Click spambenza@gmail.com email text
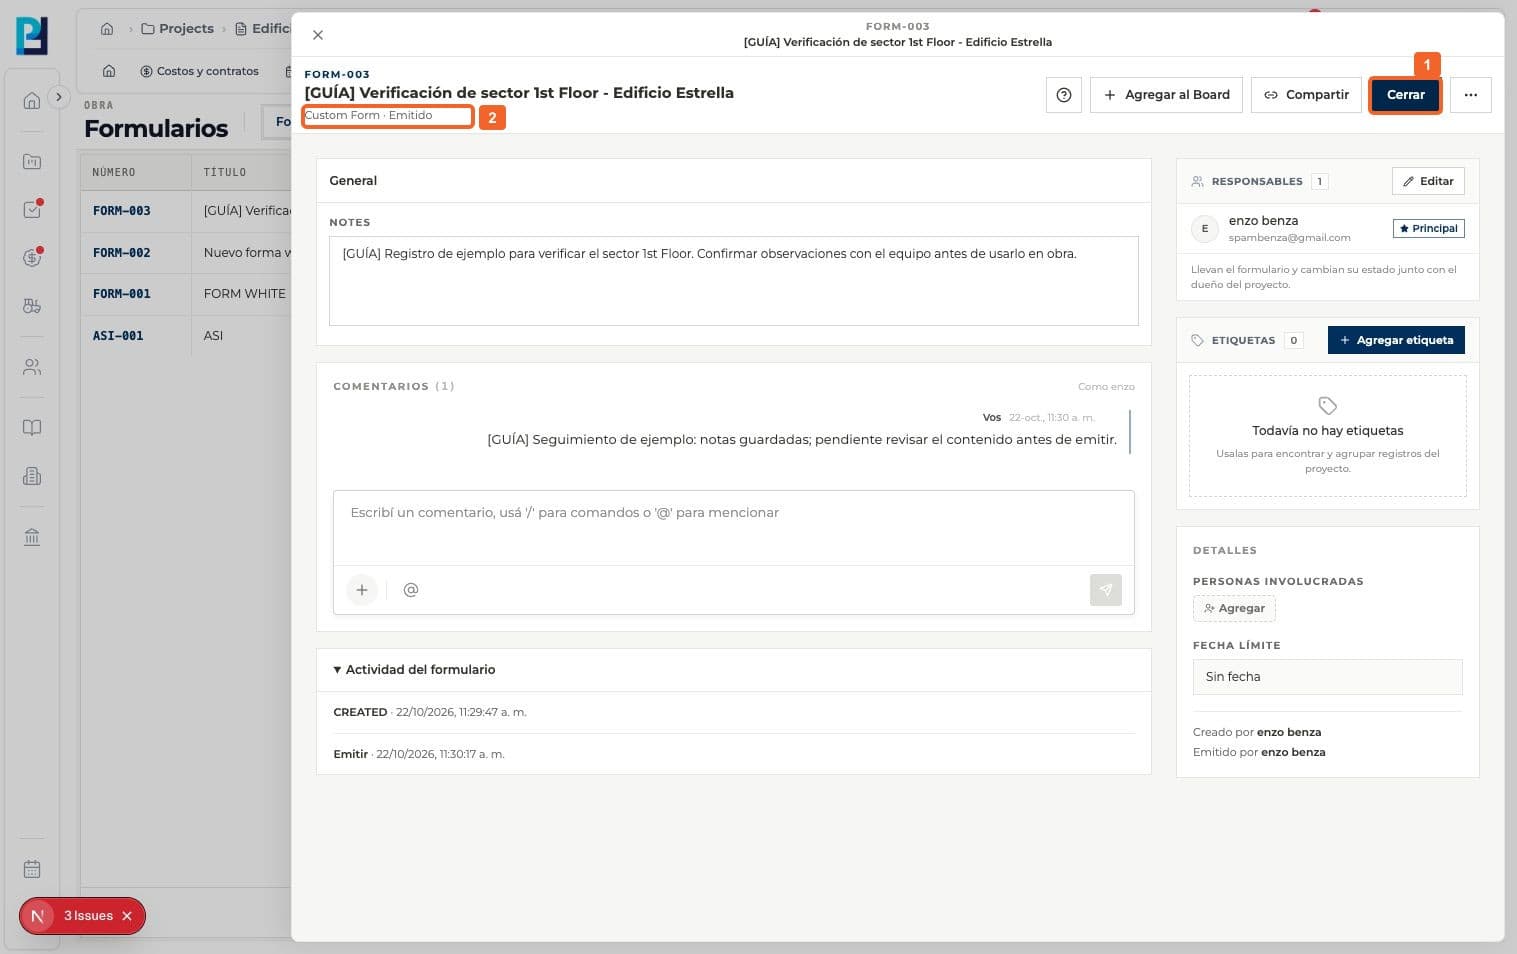Image resolution: width=1517 pixels, height=954 pixels. pos(1289,238)
